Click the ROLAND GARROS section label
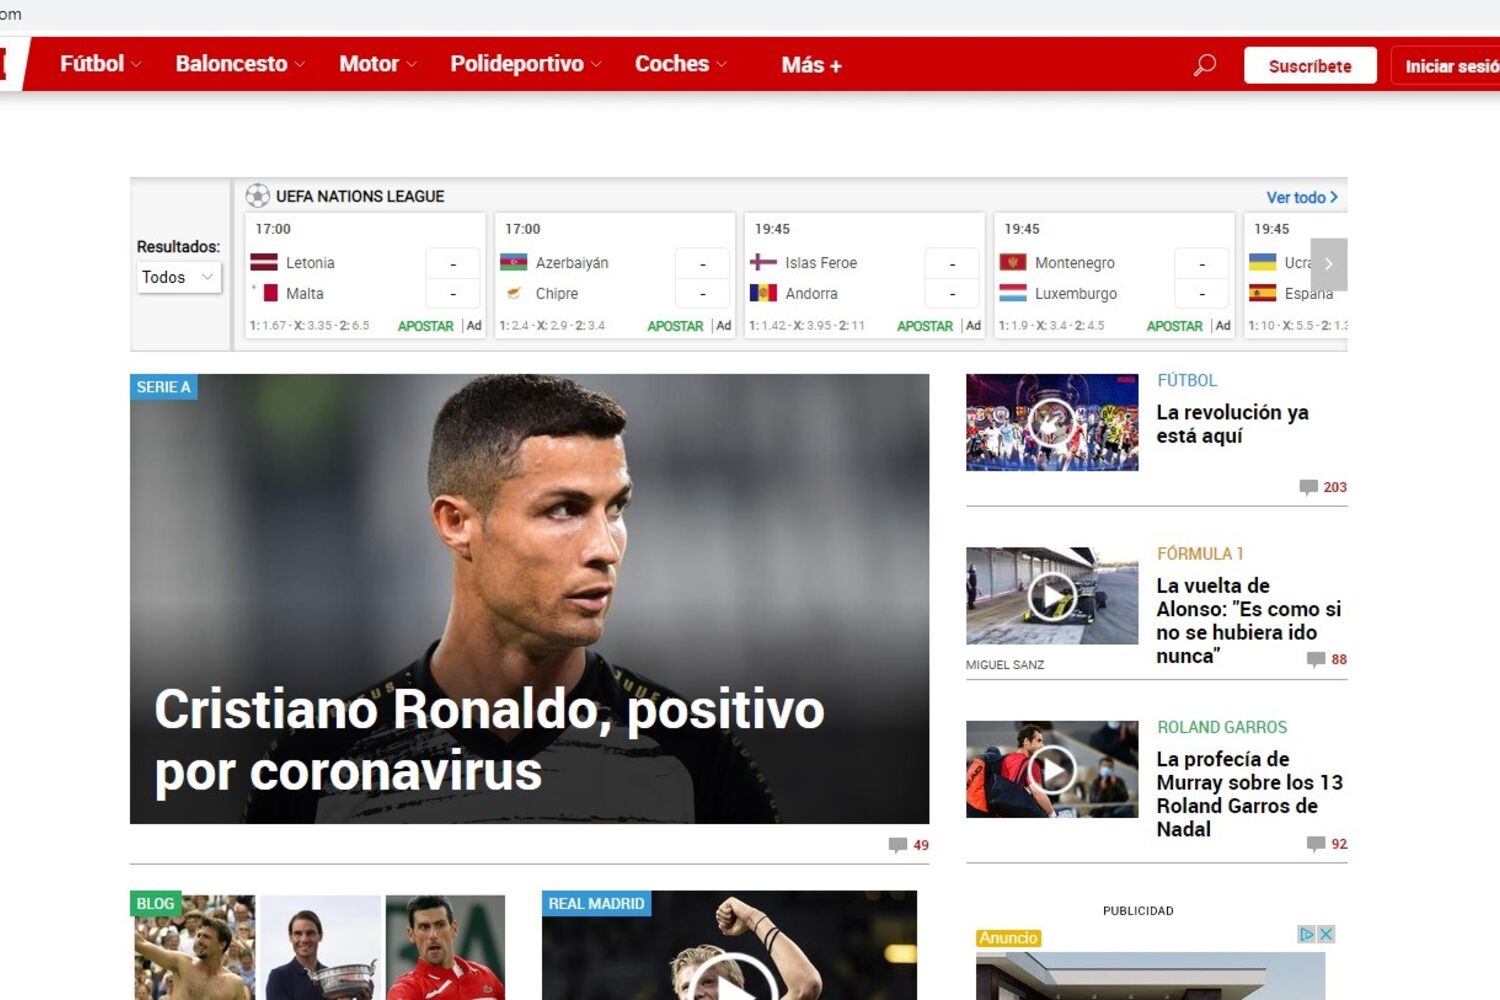The image size is (1500, 1000). click(1222, 727)
